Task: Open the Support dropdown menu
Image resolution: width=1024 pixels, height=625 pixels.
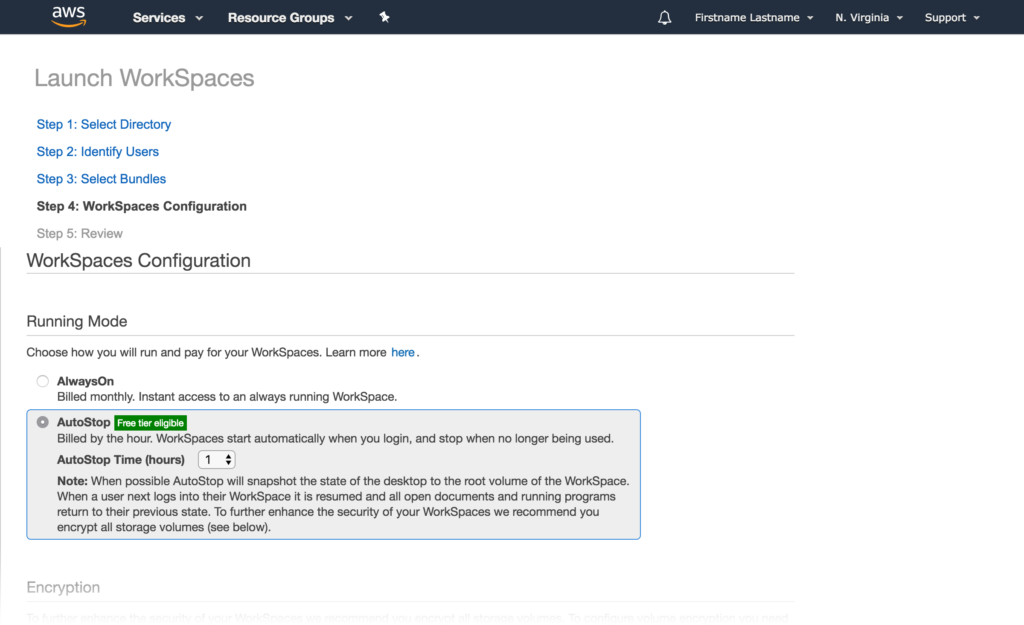Action: click(952, 18)
